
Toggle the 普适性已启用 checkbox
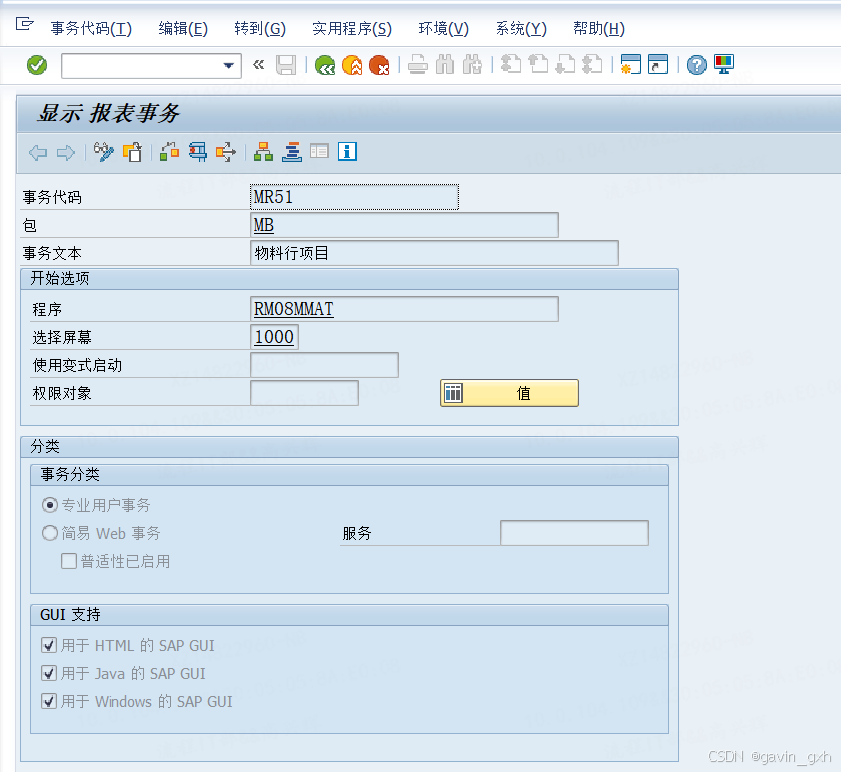[x=69, y=561]
